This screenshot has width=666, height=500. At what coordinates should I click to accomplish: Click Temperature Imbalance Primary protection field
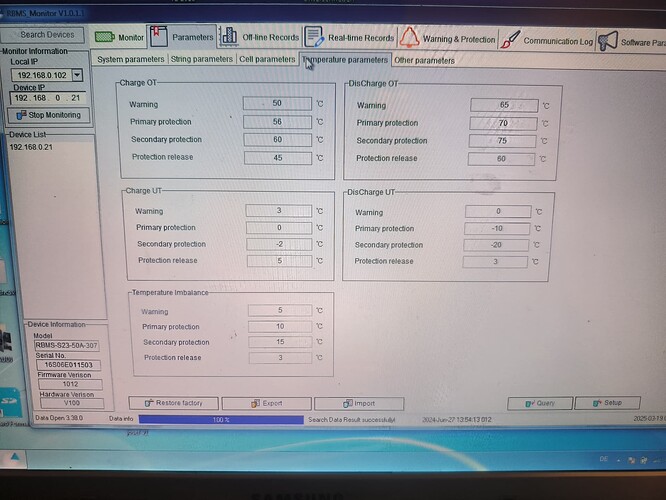click(280, 326)
